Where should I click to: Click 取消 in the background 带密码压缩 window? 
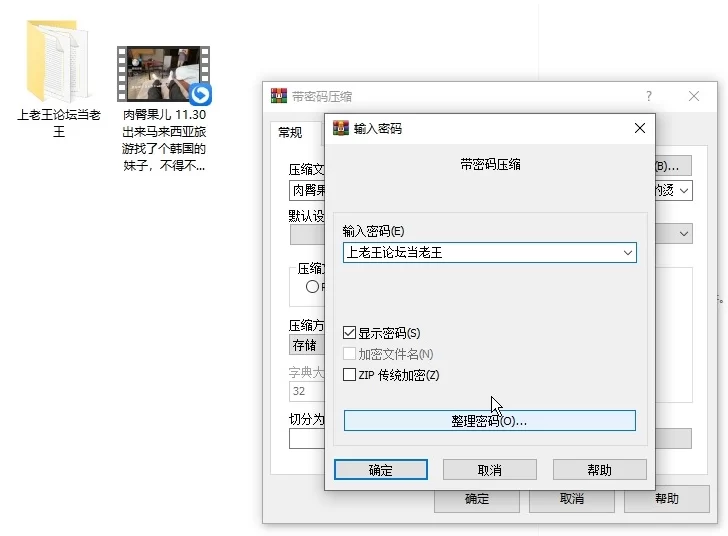pyautogui.click(x=572, y=499)
